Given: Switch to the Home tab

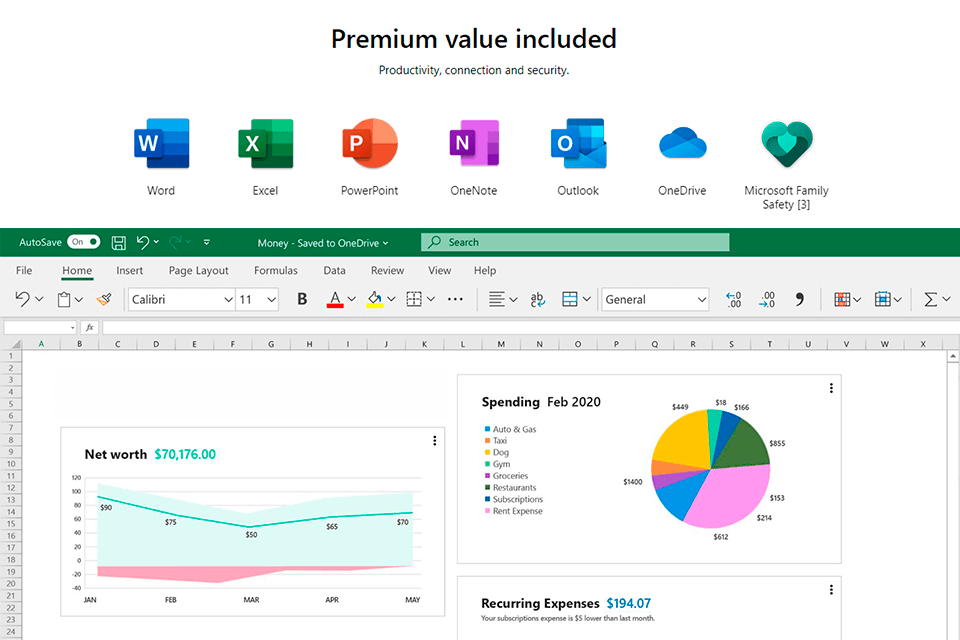Looking at the screenshot, I should pos(77,270).
